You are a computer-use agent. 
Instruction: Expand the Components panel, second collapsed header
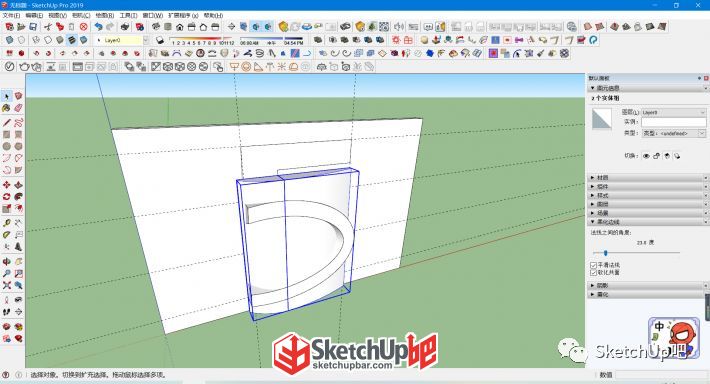pyautogui.click(x=648, y=186)
